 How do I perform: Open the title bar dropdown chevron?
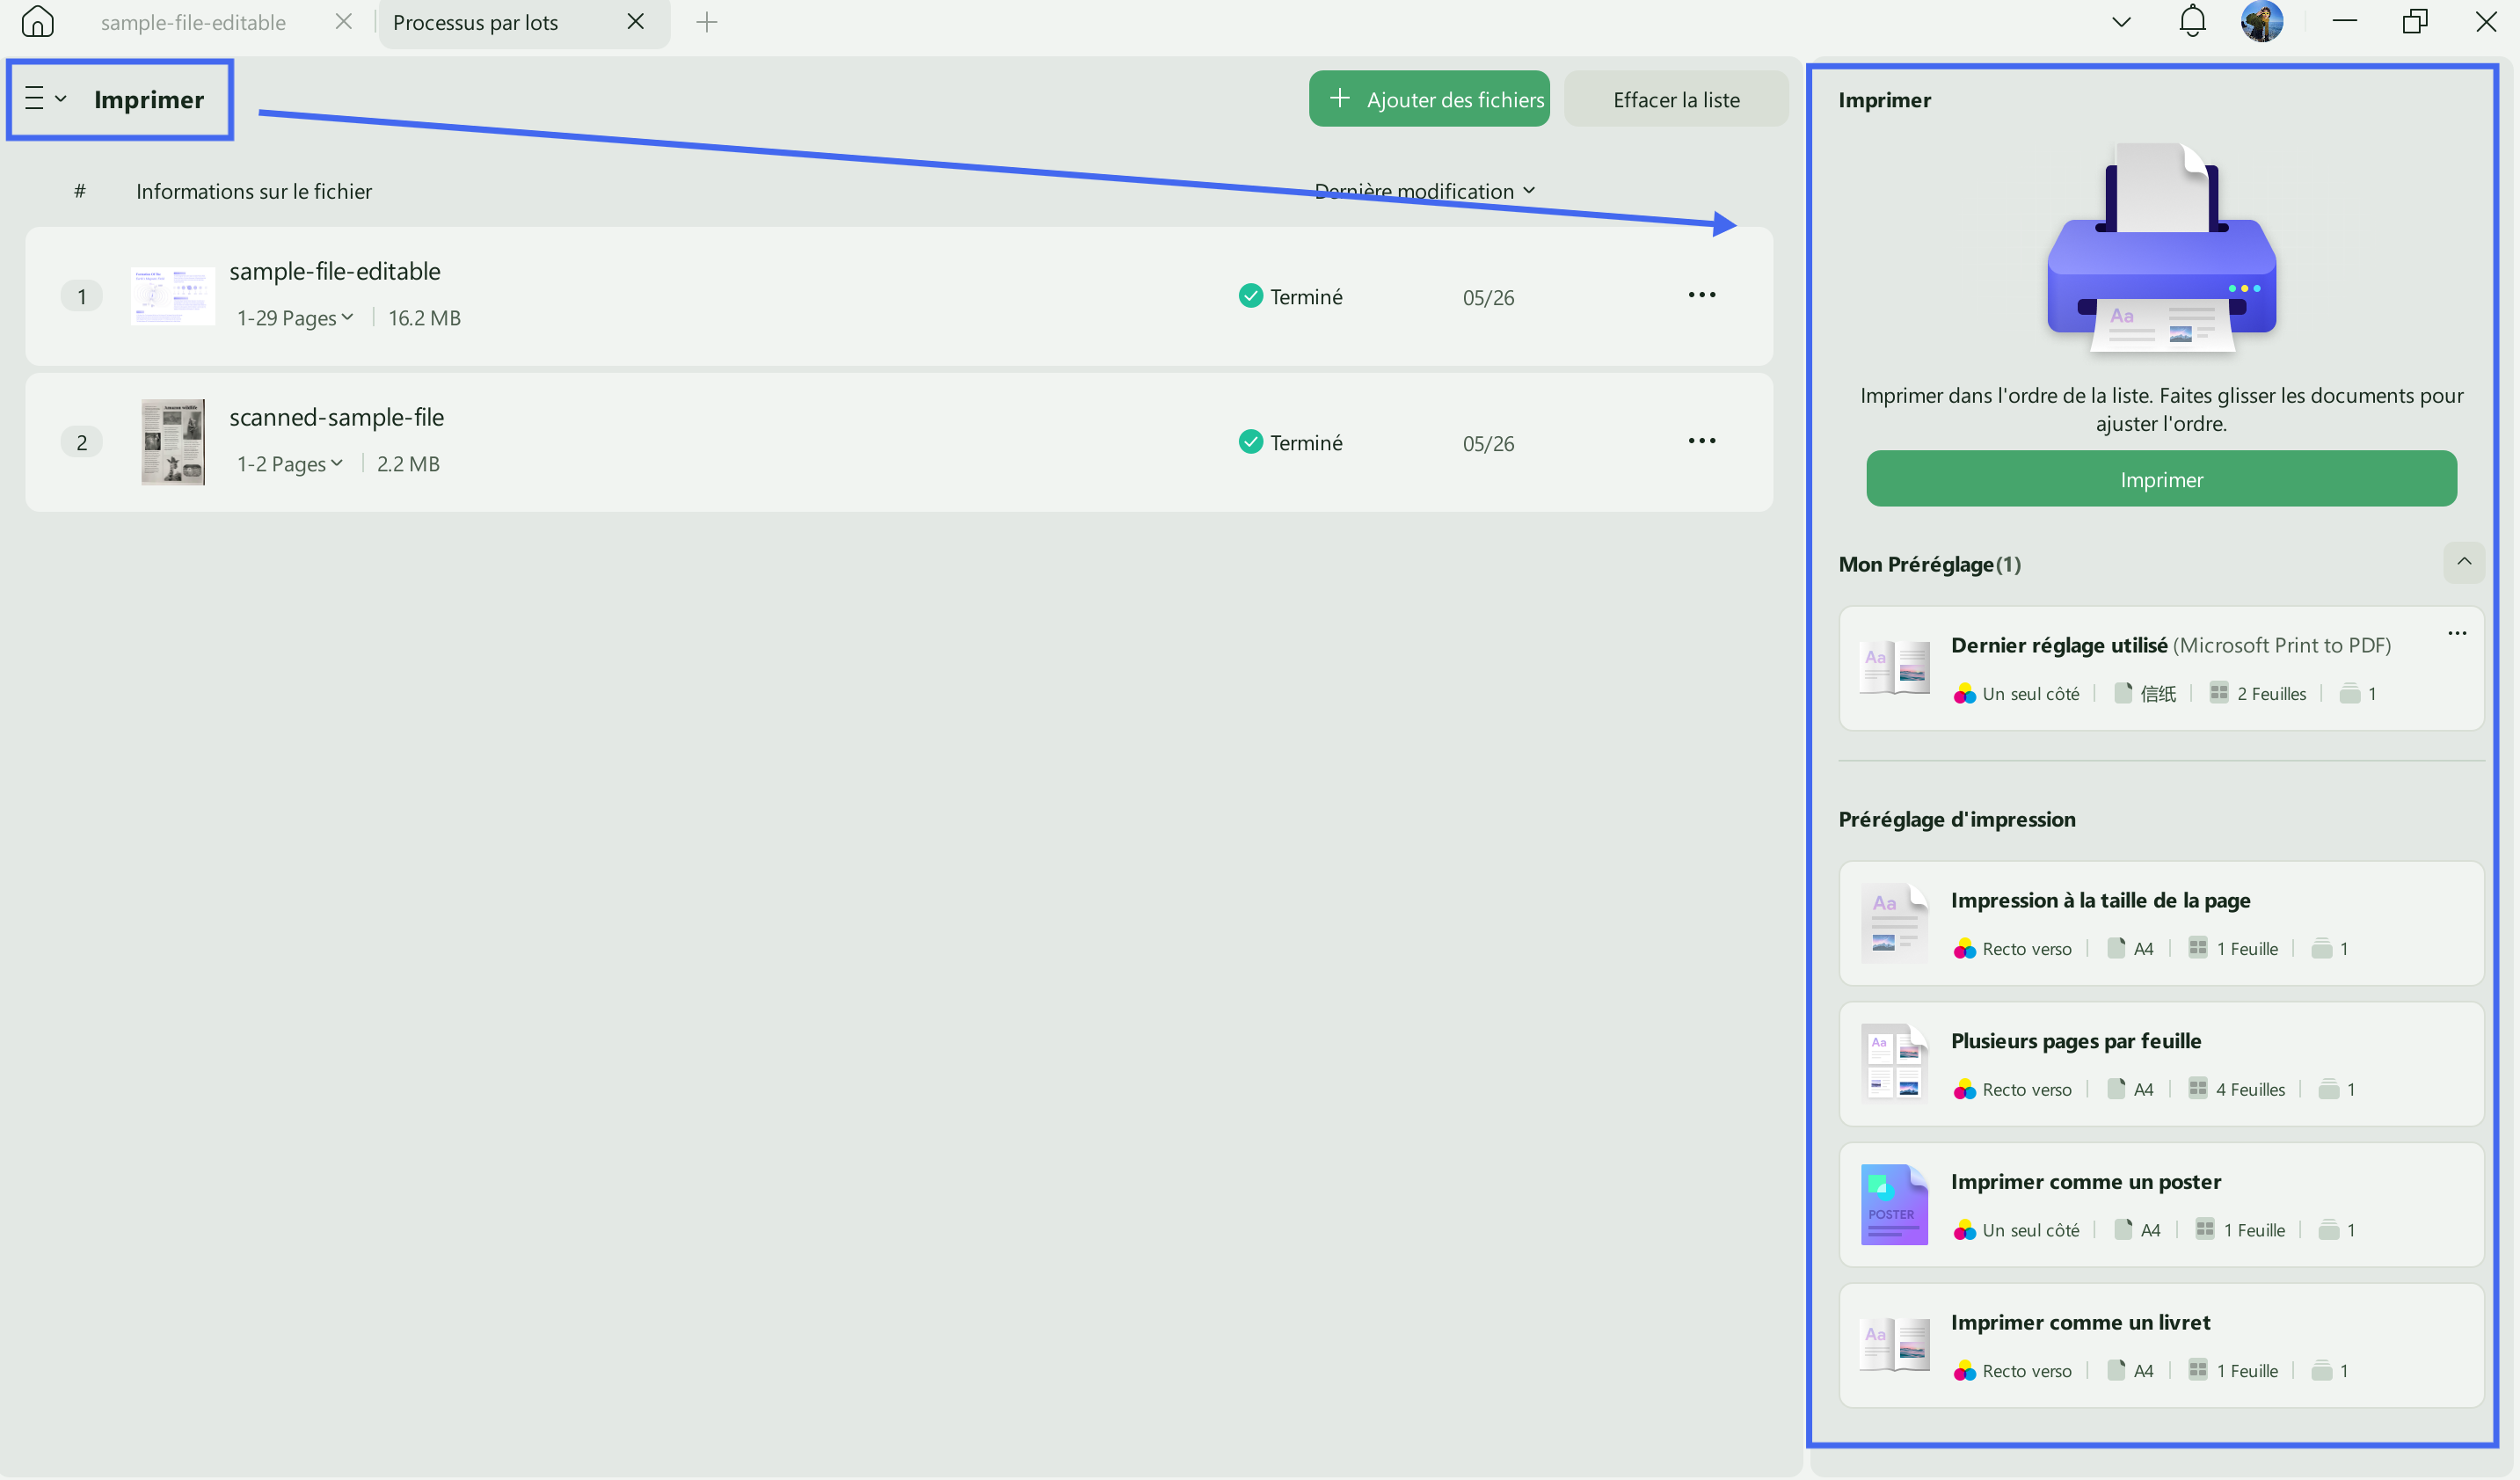click(2121, 22)
